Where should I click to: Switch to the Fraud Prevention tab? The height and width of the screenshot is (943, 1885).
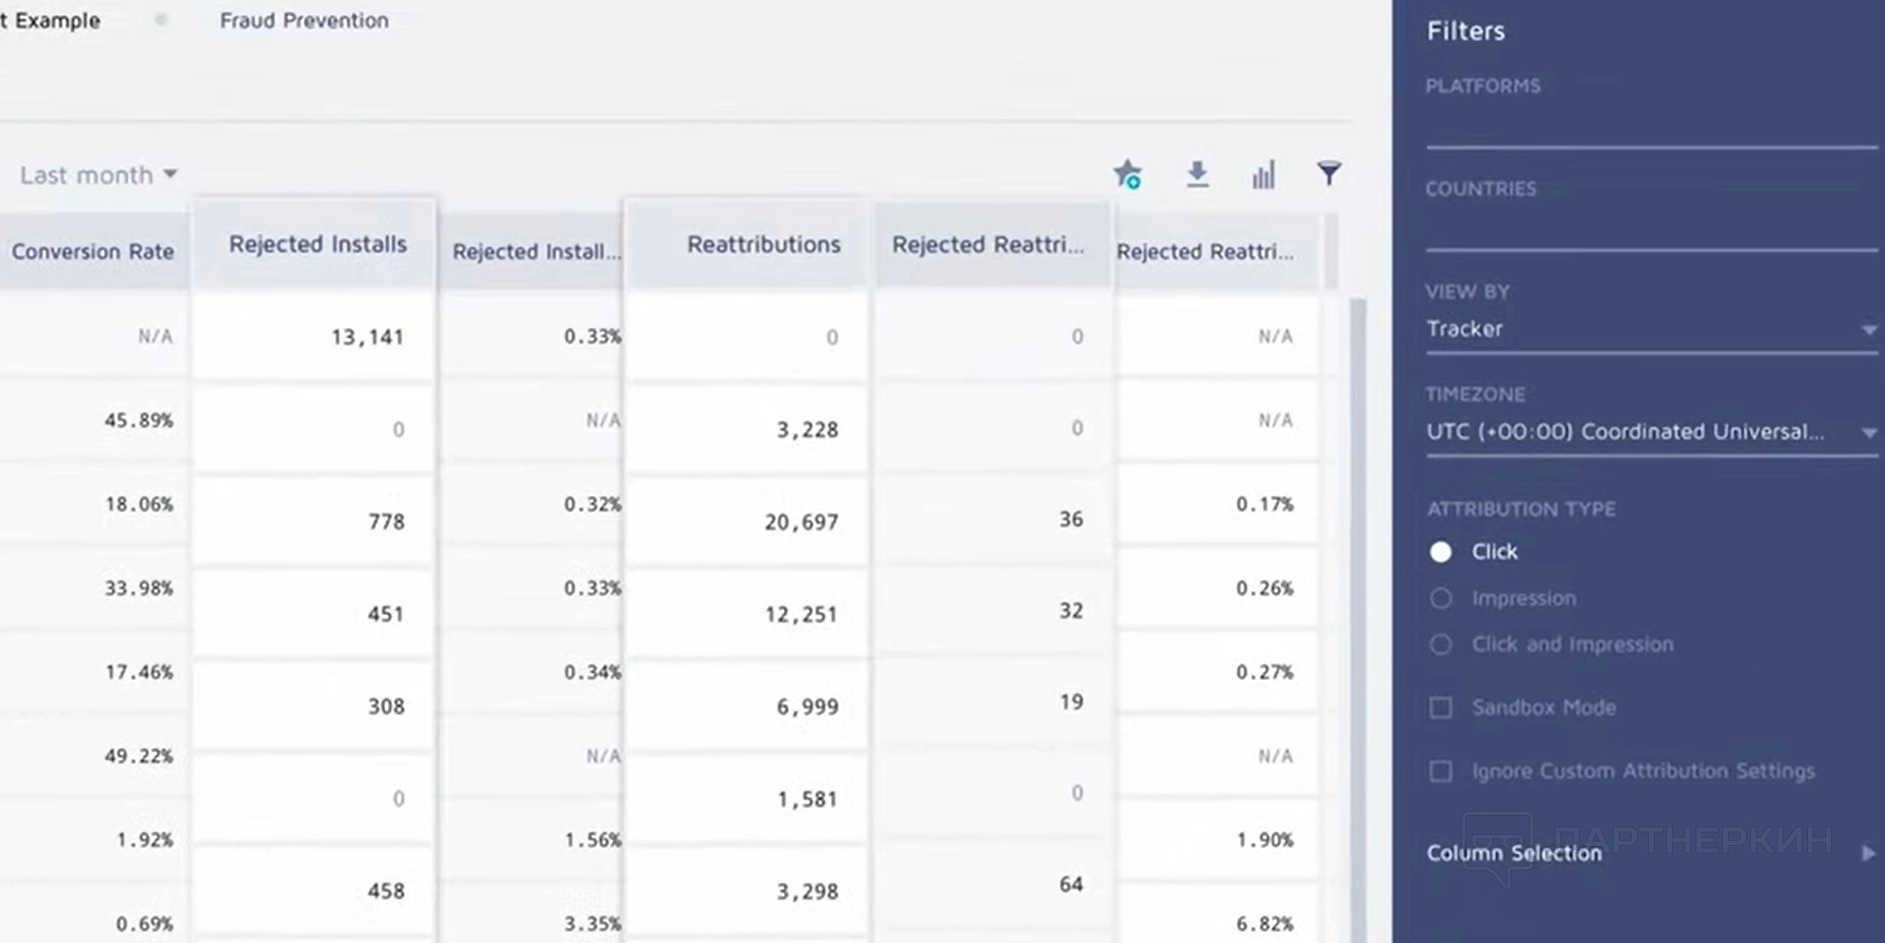[x=304, y=20]
